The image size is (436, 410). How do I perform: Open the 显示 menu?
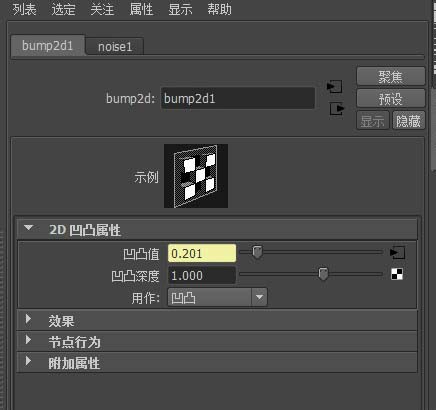point(180,9)
